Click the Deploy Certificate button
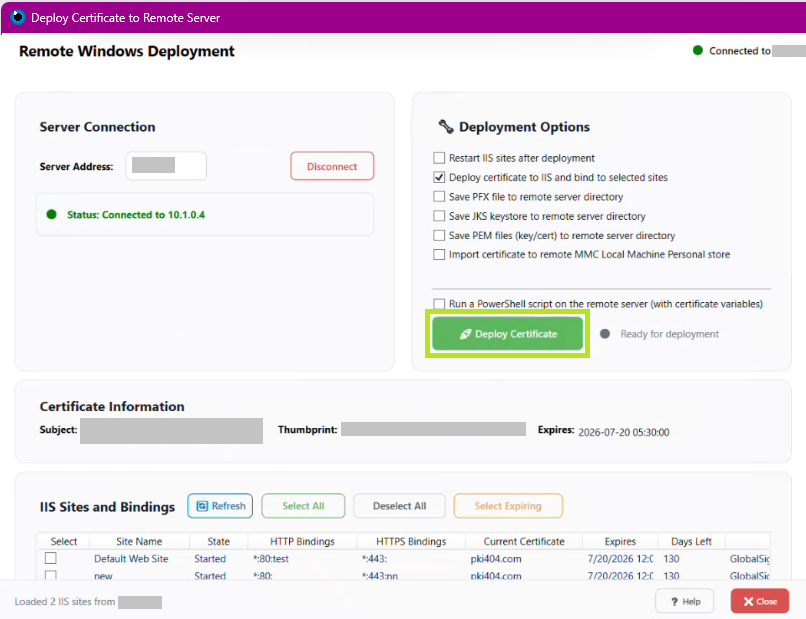This screenshot has height=619, width=806. [507, 334]
